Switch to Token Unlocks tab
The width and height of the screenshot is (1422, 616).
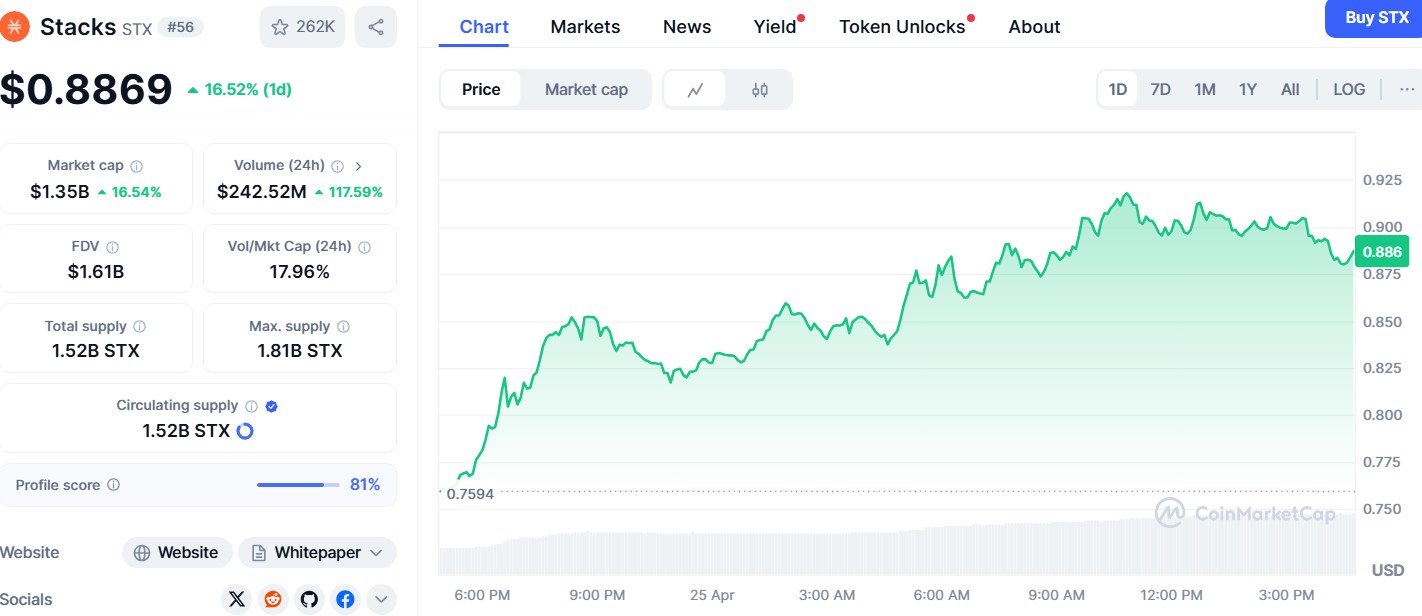(902, 27)
